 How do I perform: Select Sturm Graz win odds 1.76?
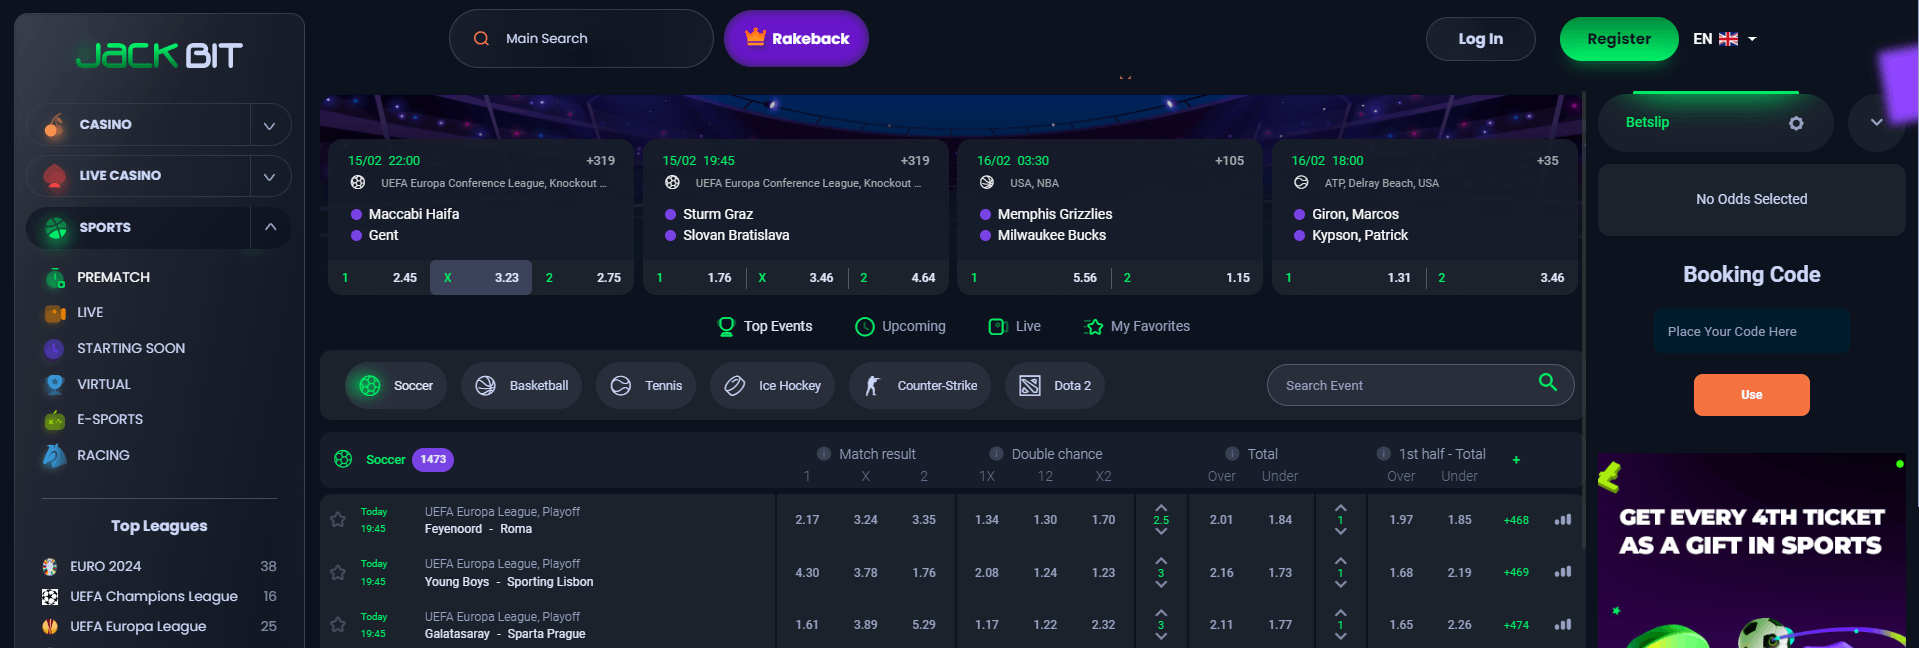[694, 278]
